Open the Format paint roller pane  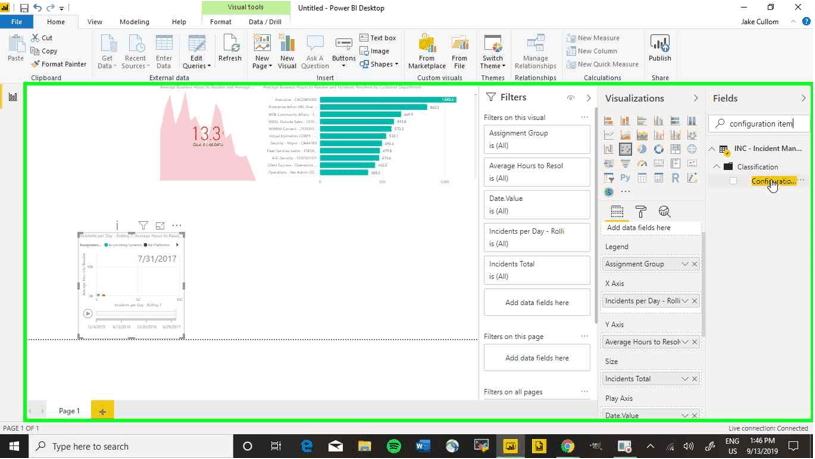(641, 212)
